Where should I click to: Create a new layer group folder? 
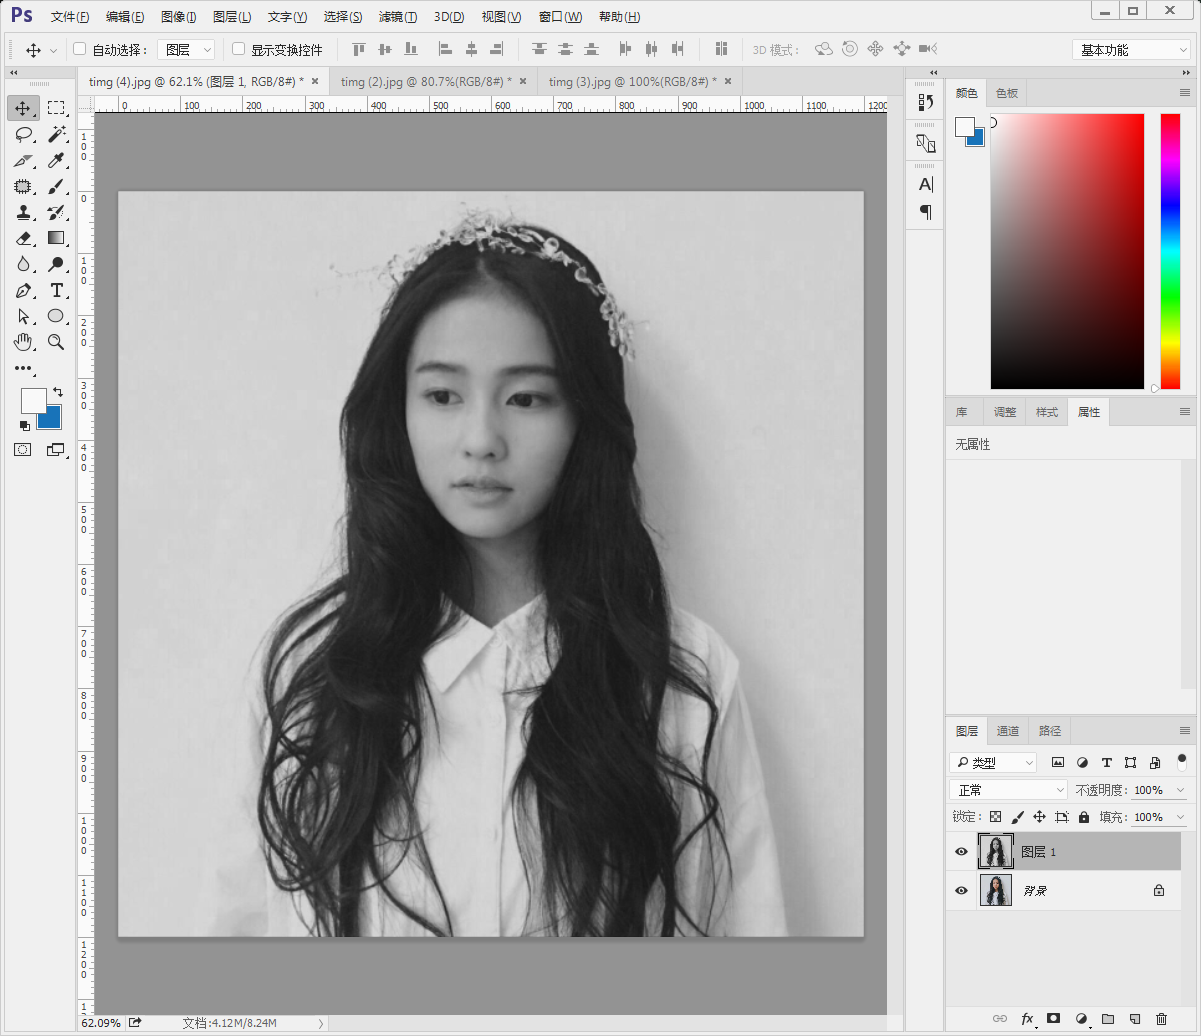tap(1107, 1018)
